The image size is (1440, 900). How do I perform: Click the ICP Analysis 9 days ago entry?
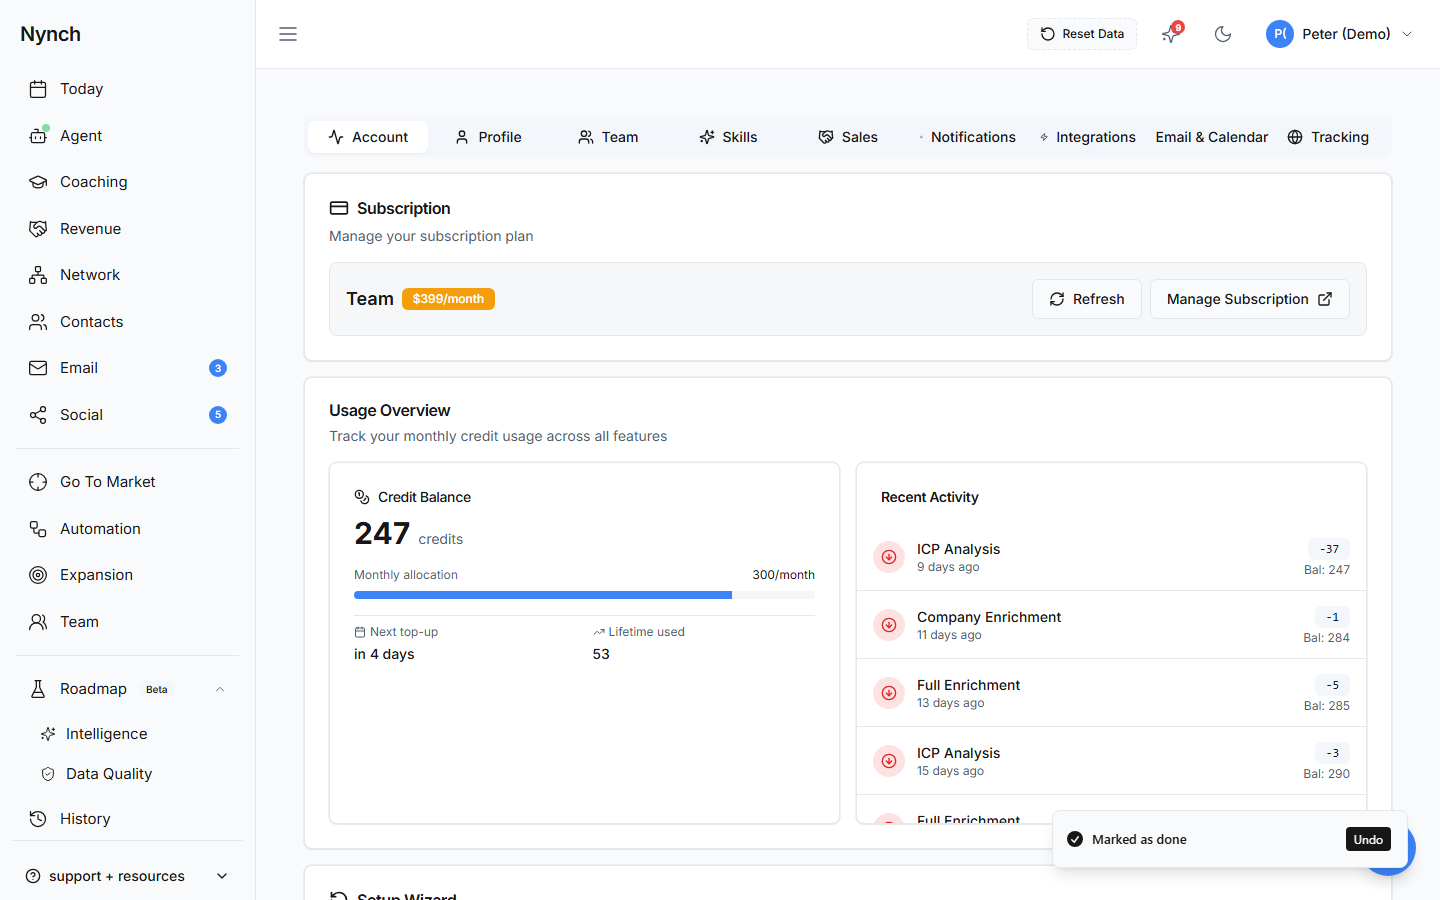1111,557
